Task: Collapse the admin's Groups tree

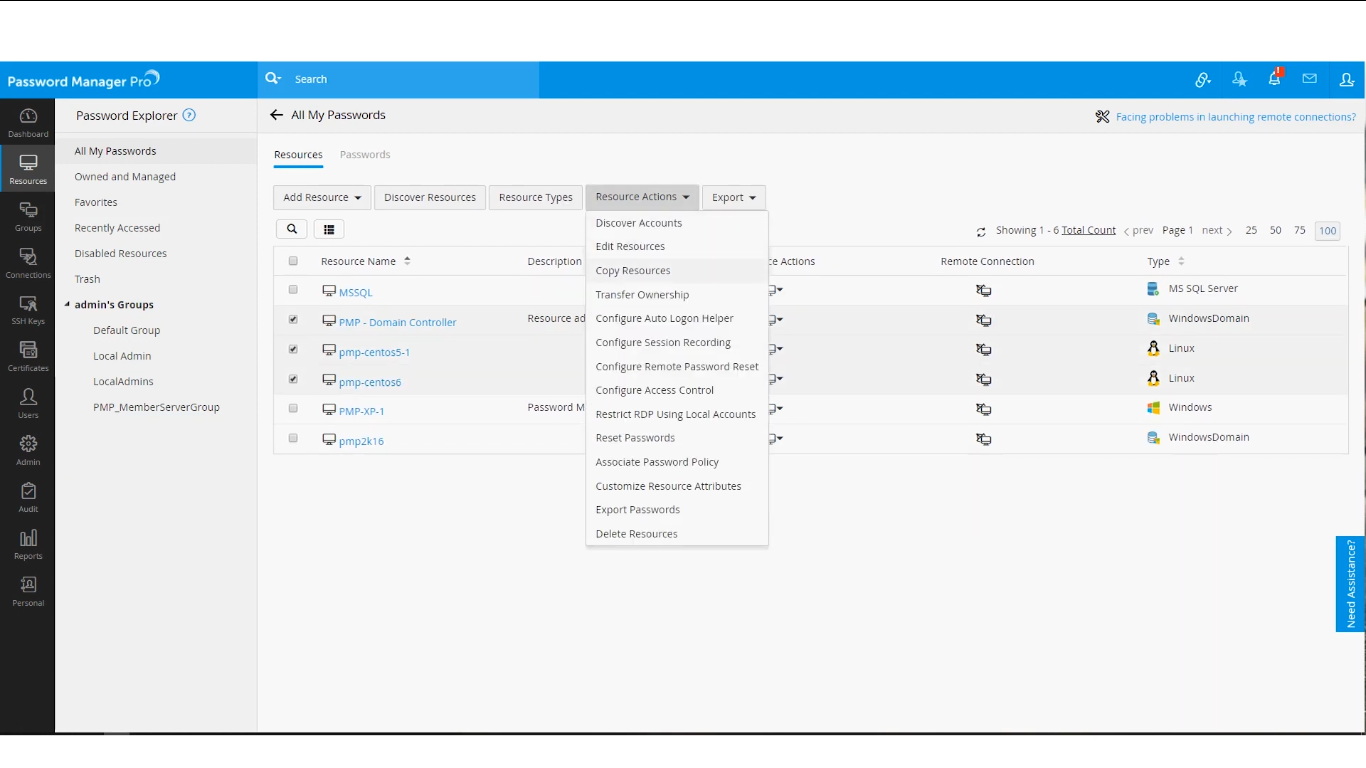Action: click(x=68, y=305)
